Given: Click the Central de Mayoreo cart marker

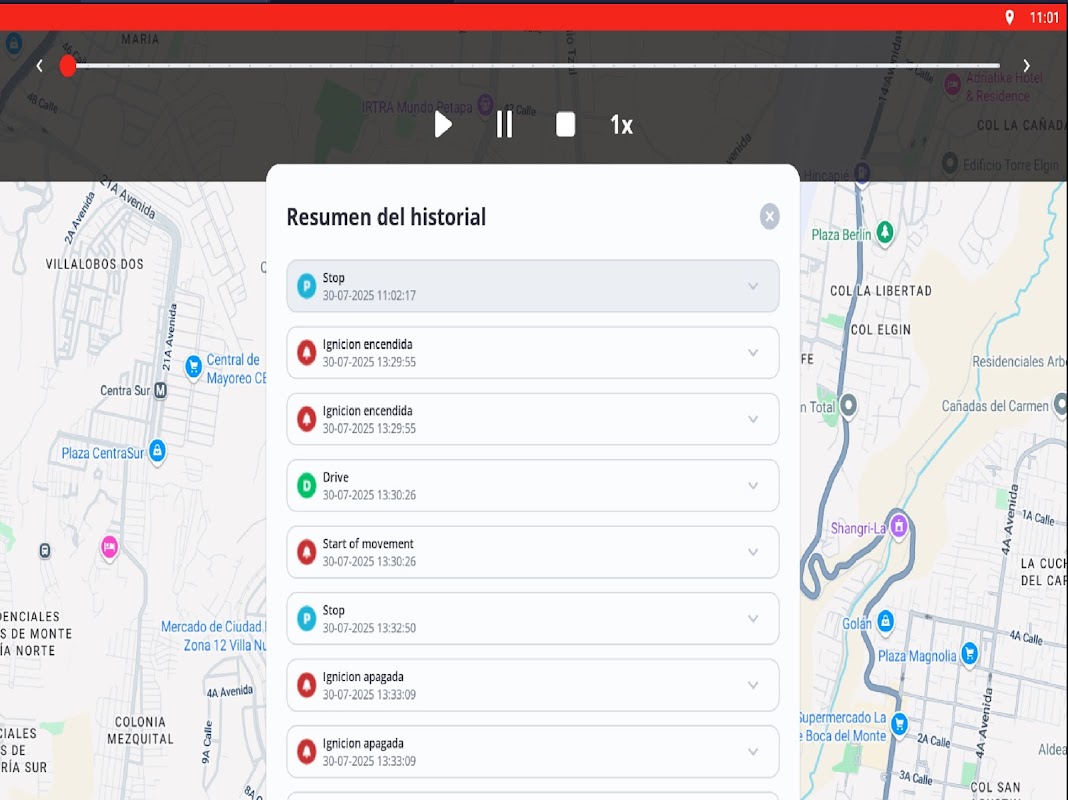Looking at the screenshot, I should pyautogui.click(x=193, y=367).
